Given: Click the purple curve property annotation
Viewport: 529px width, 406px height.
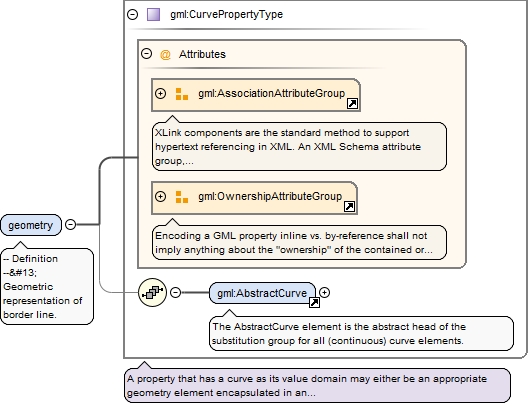Looking at the screenshot, I should tap(317, 385).
